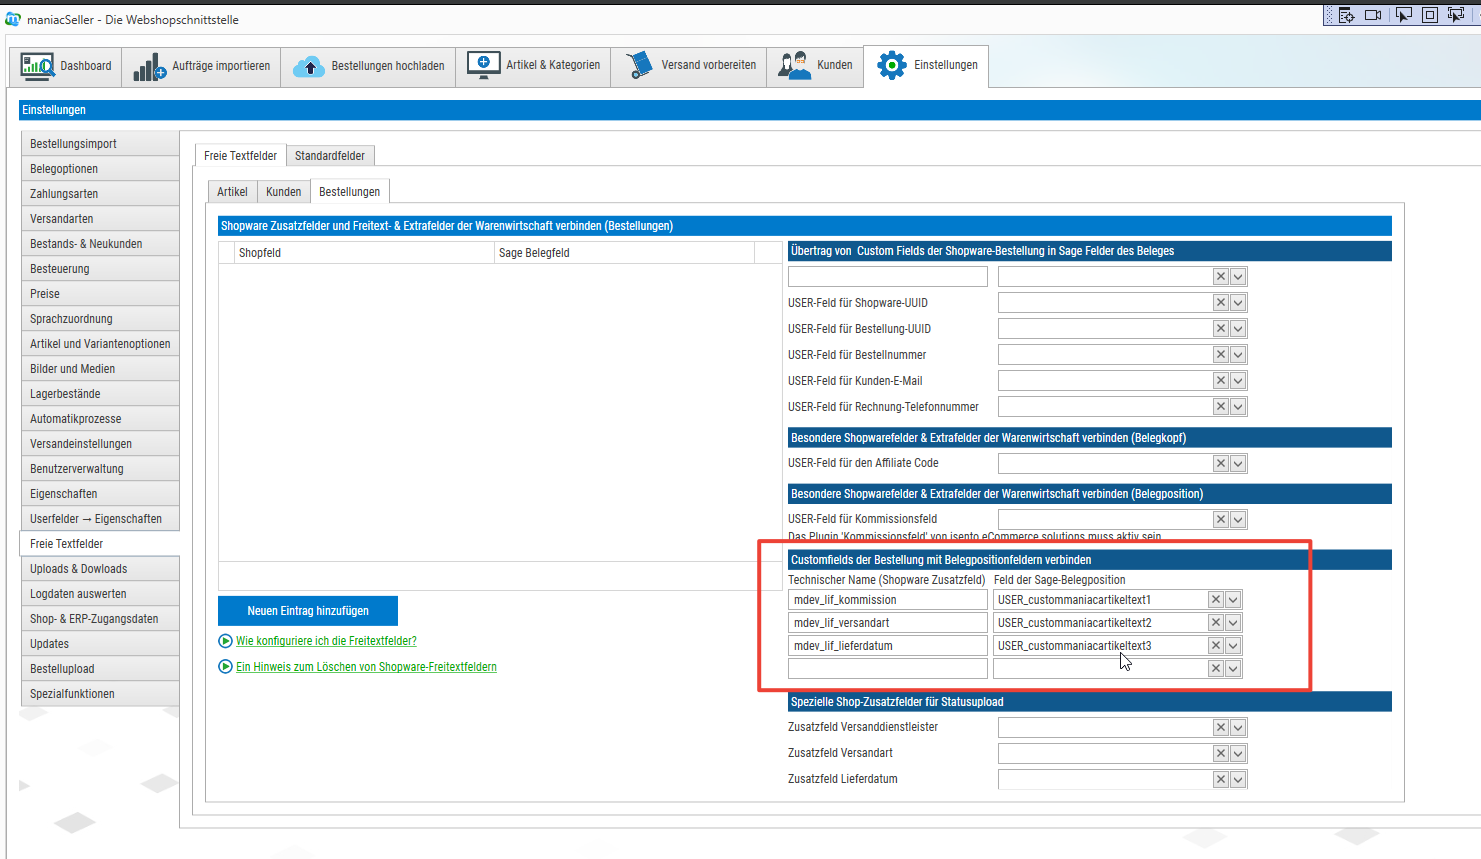This screenshot has width=1481, height=859.
Task: Switch to the Kunden sub-tab
Action: click(x=284, y=192)
